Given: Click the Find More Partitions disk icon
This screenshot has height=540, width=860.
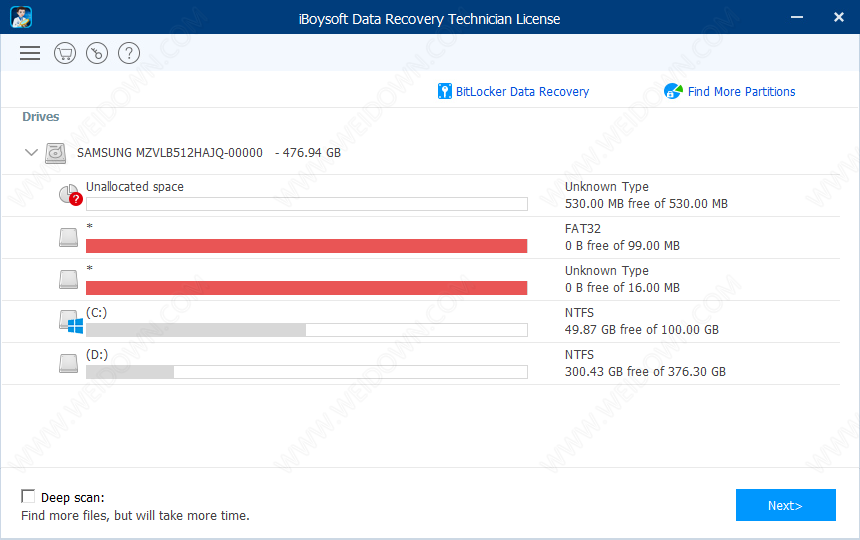Looking at the screenshot, I should pos(674,91).
